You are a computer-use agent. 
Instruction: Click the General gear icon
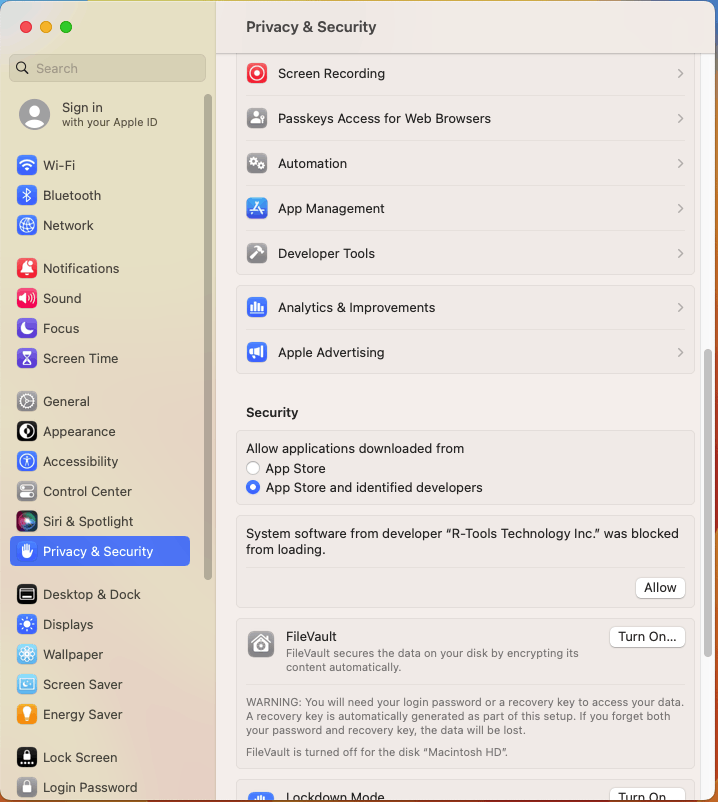(27, 402)
